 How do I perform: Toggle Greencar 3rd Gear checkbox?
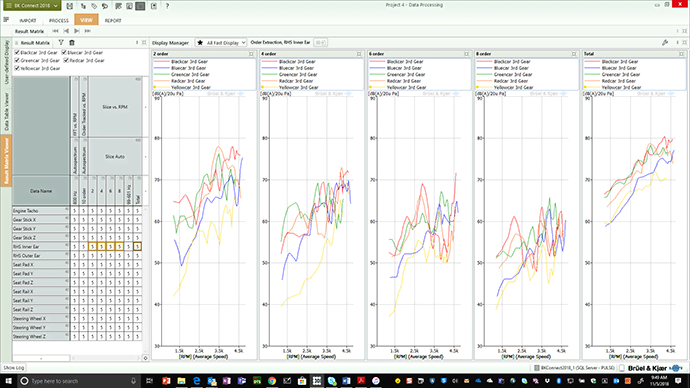(x=17, y=60)
